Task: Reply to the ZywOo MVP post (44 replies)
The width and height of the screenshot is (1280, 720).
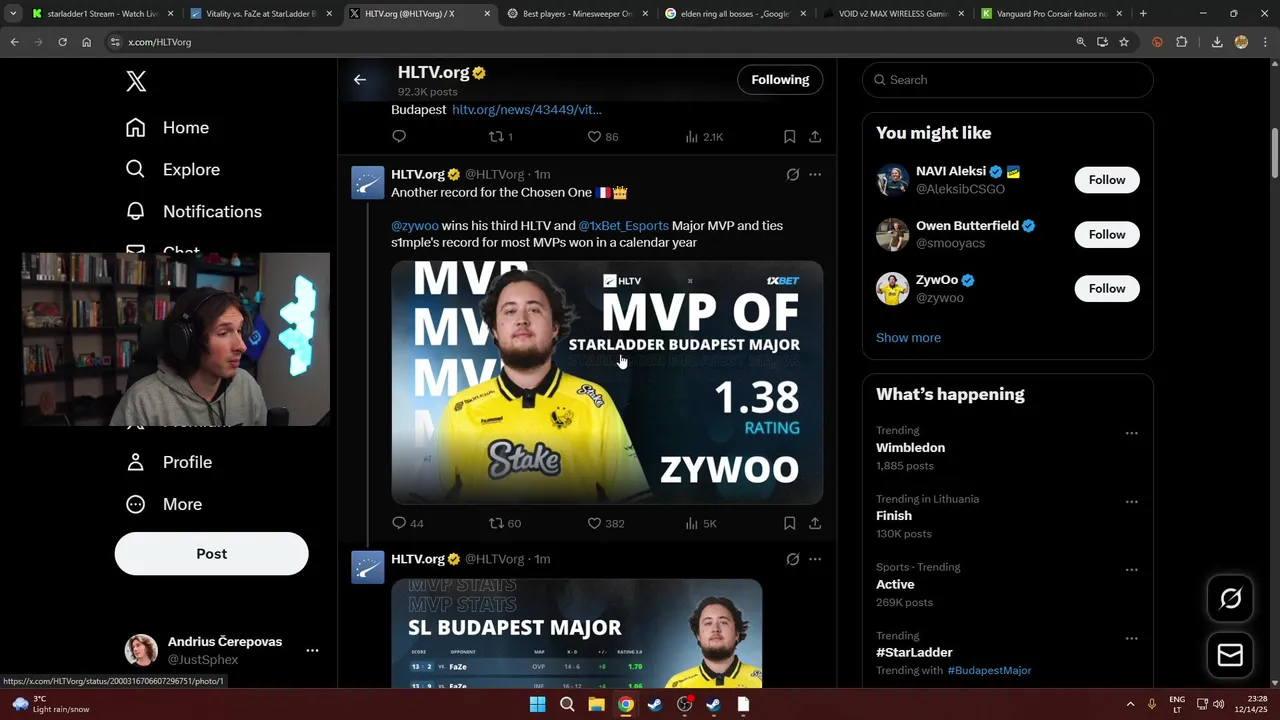Action: coord(407,523)
